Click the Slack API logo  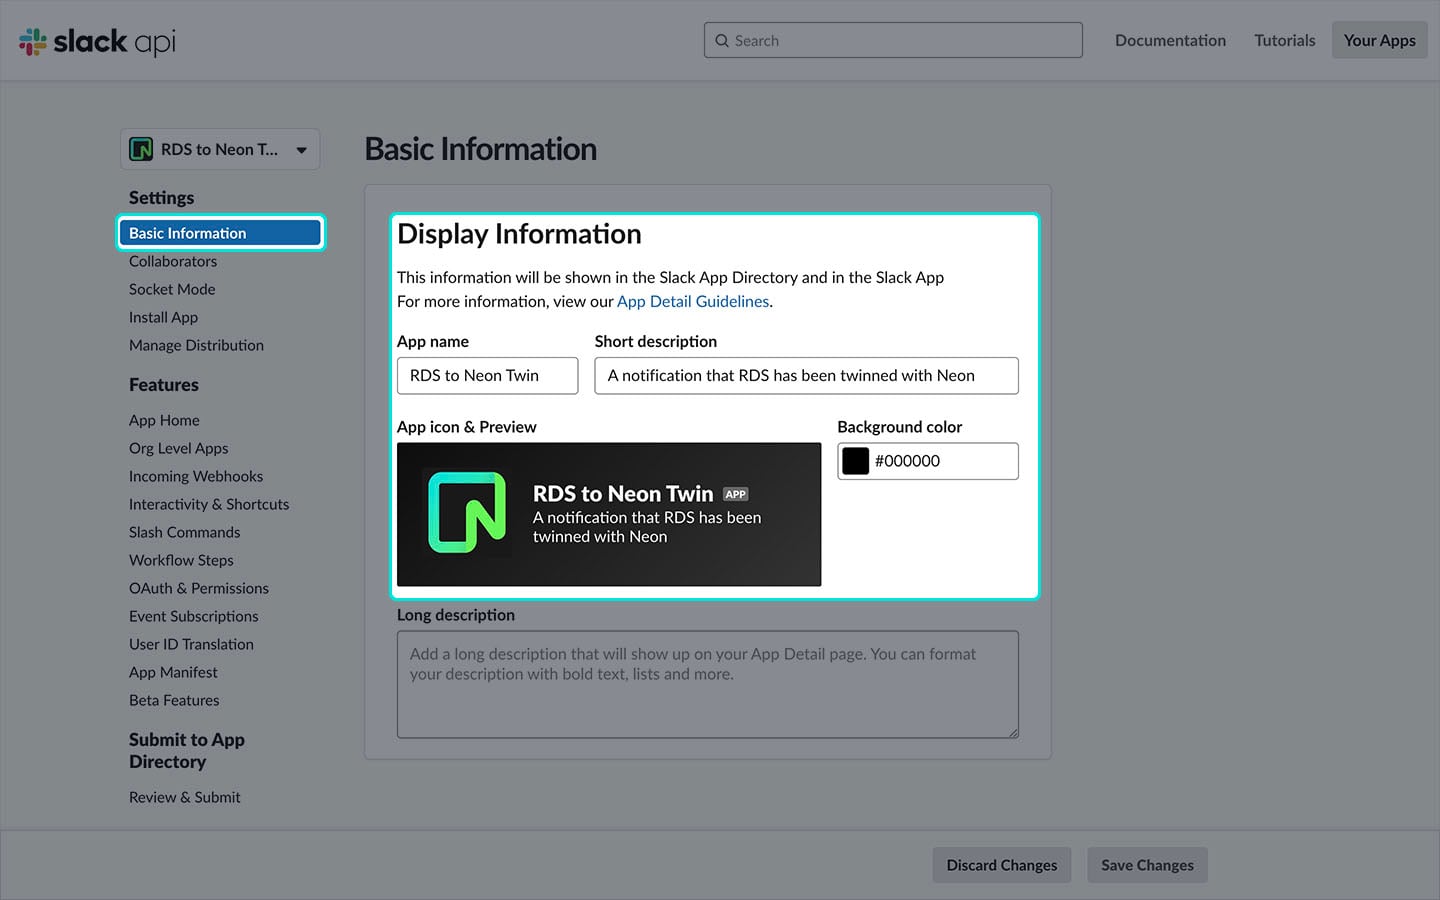[x=97, y=41]
